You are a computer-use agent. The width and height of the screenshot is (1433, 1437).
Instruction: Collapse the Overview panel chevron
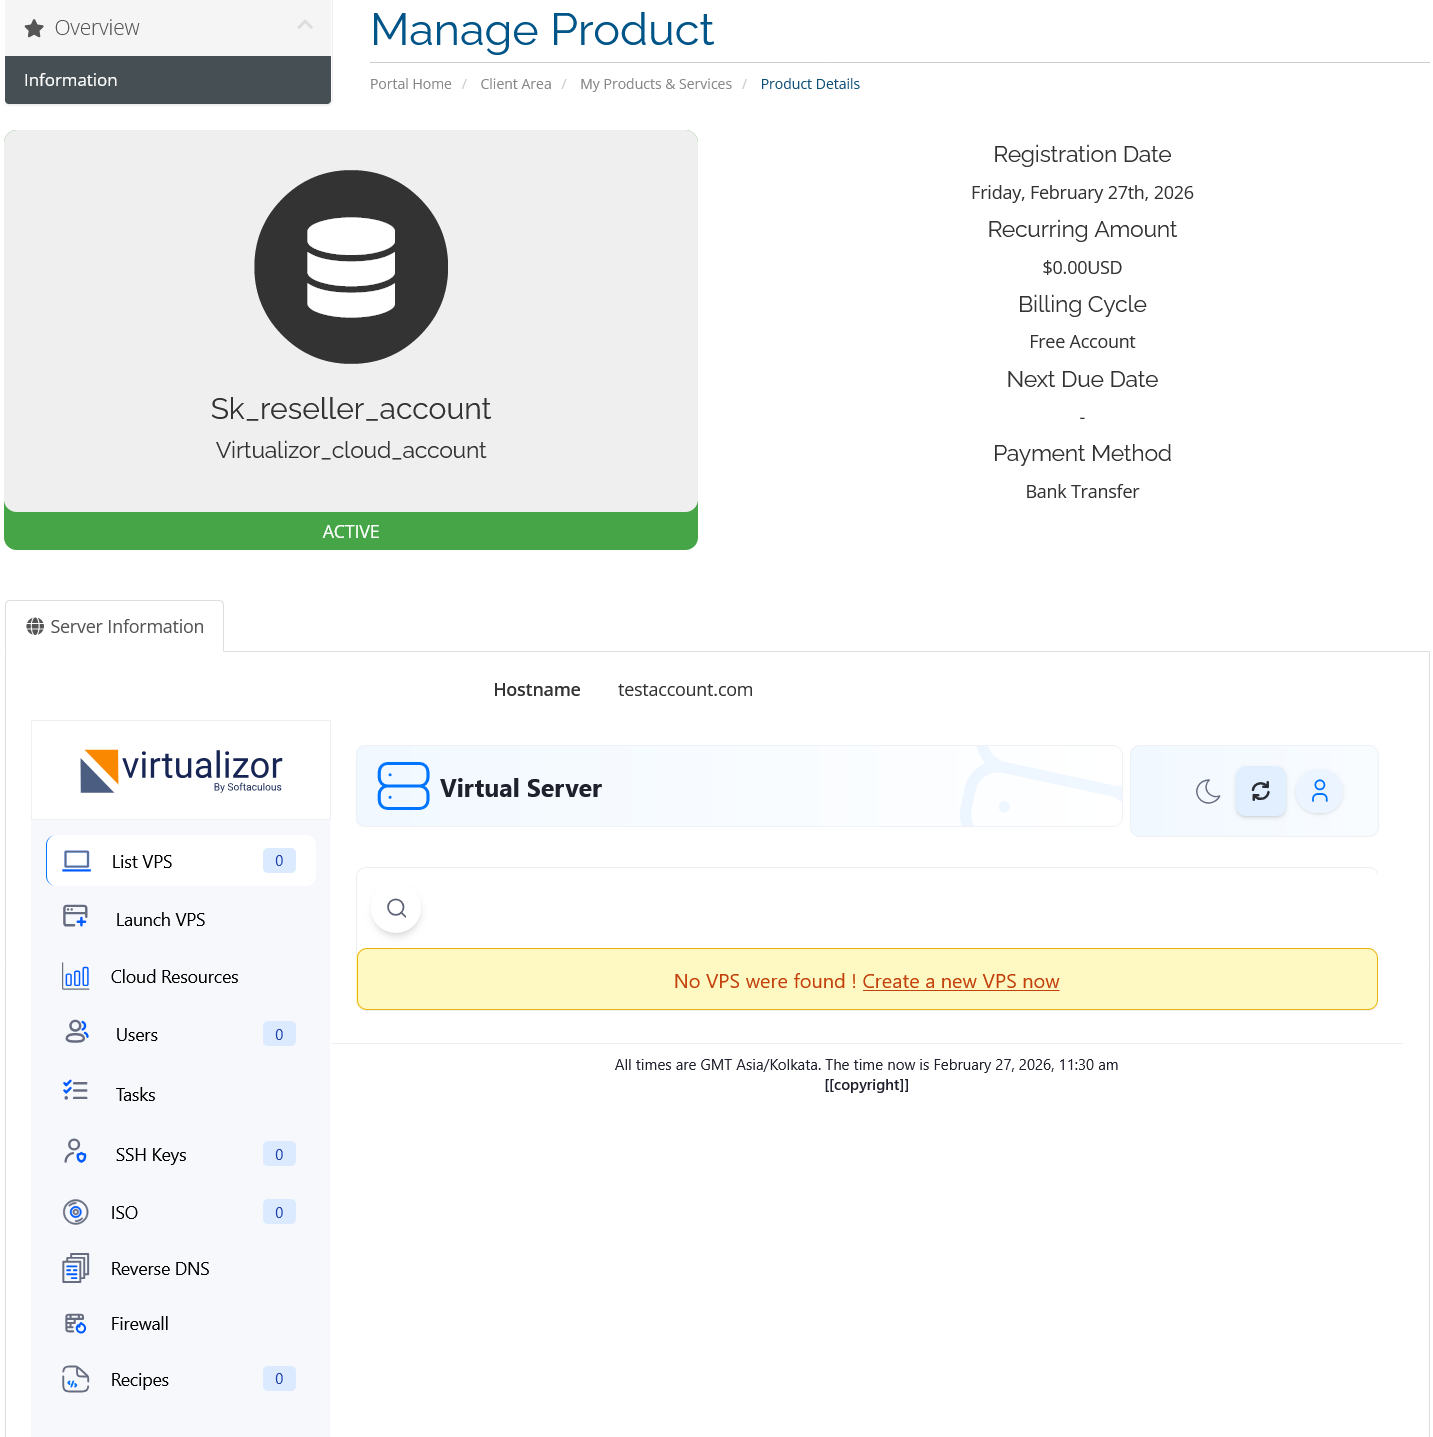pyautogui.click(x=305, y=26)
